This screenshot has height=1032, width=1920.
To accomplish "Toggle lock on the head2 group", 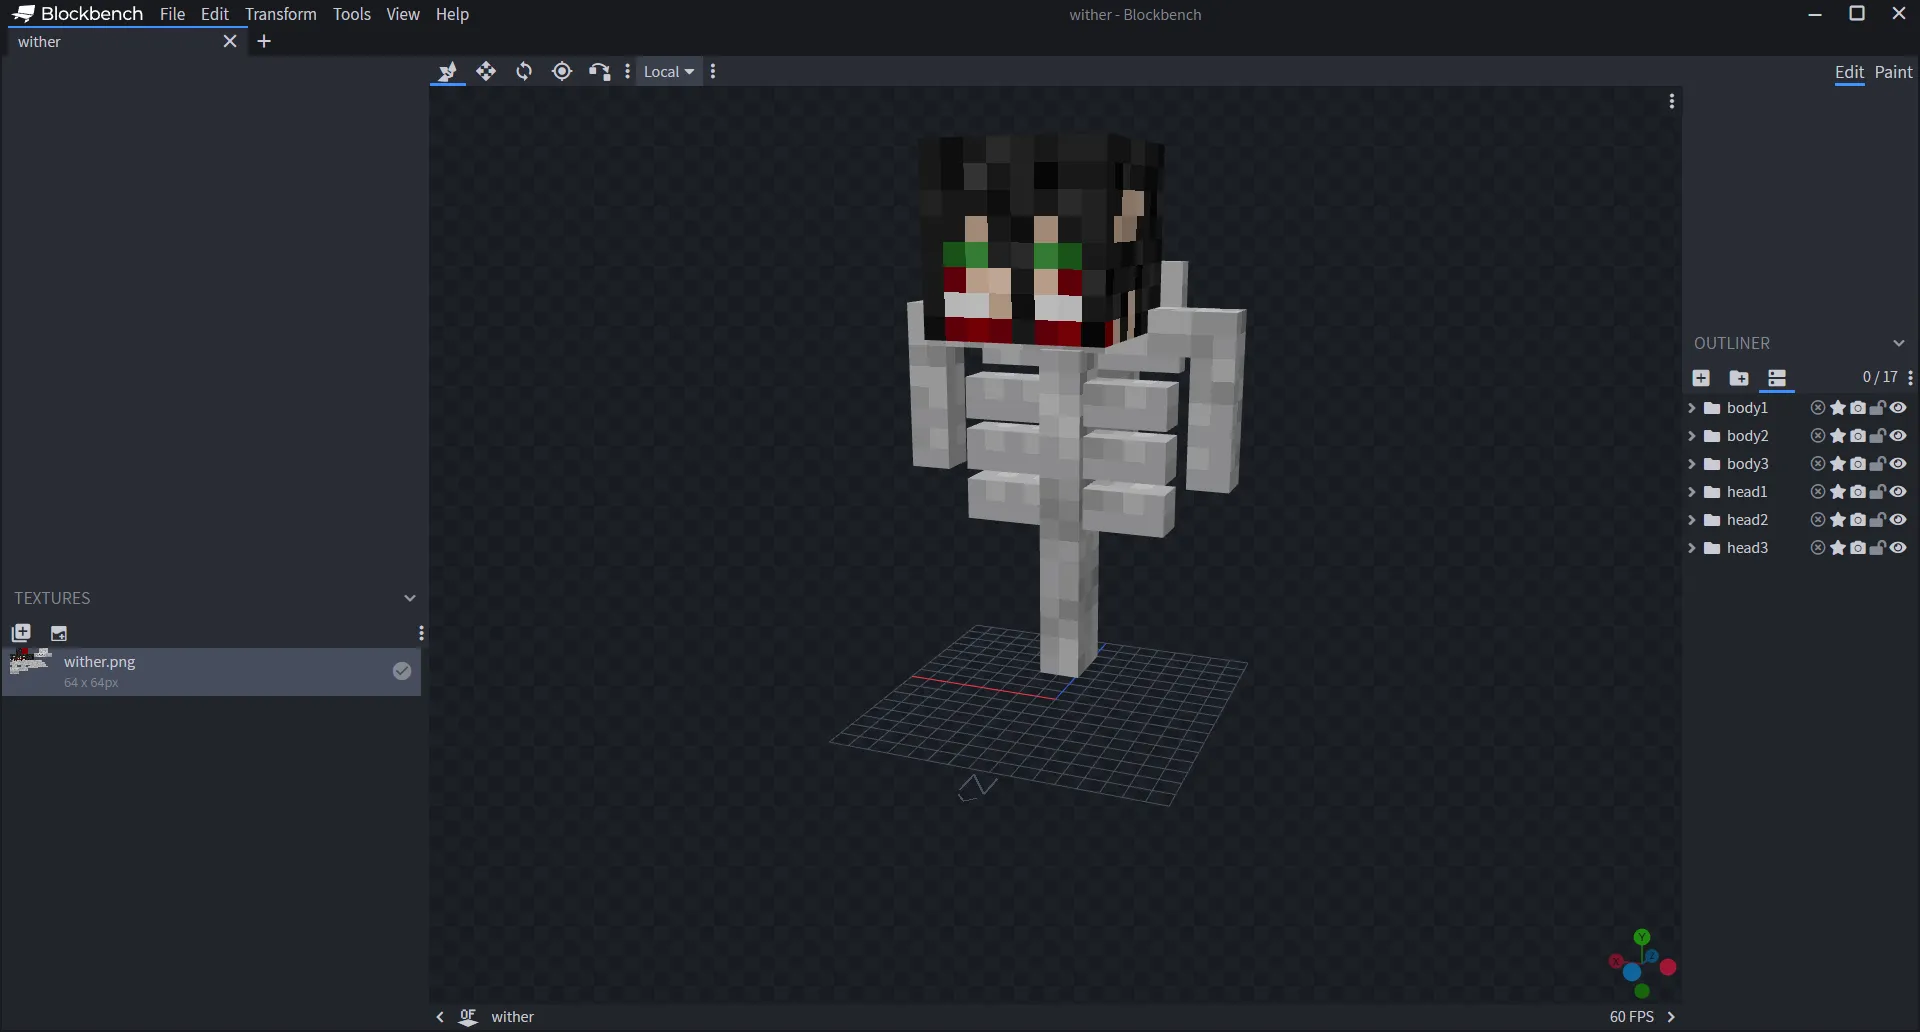I will [x=1878, y=520].
